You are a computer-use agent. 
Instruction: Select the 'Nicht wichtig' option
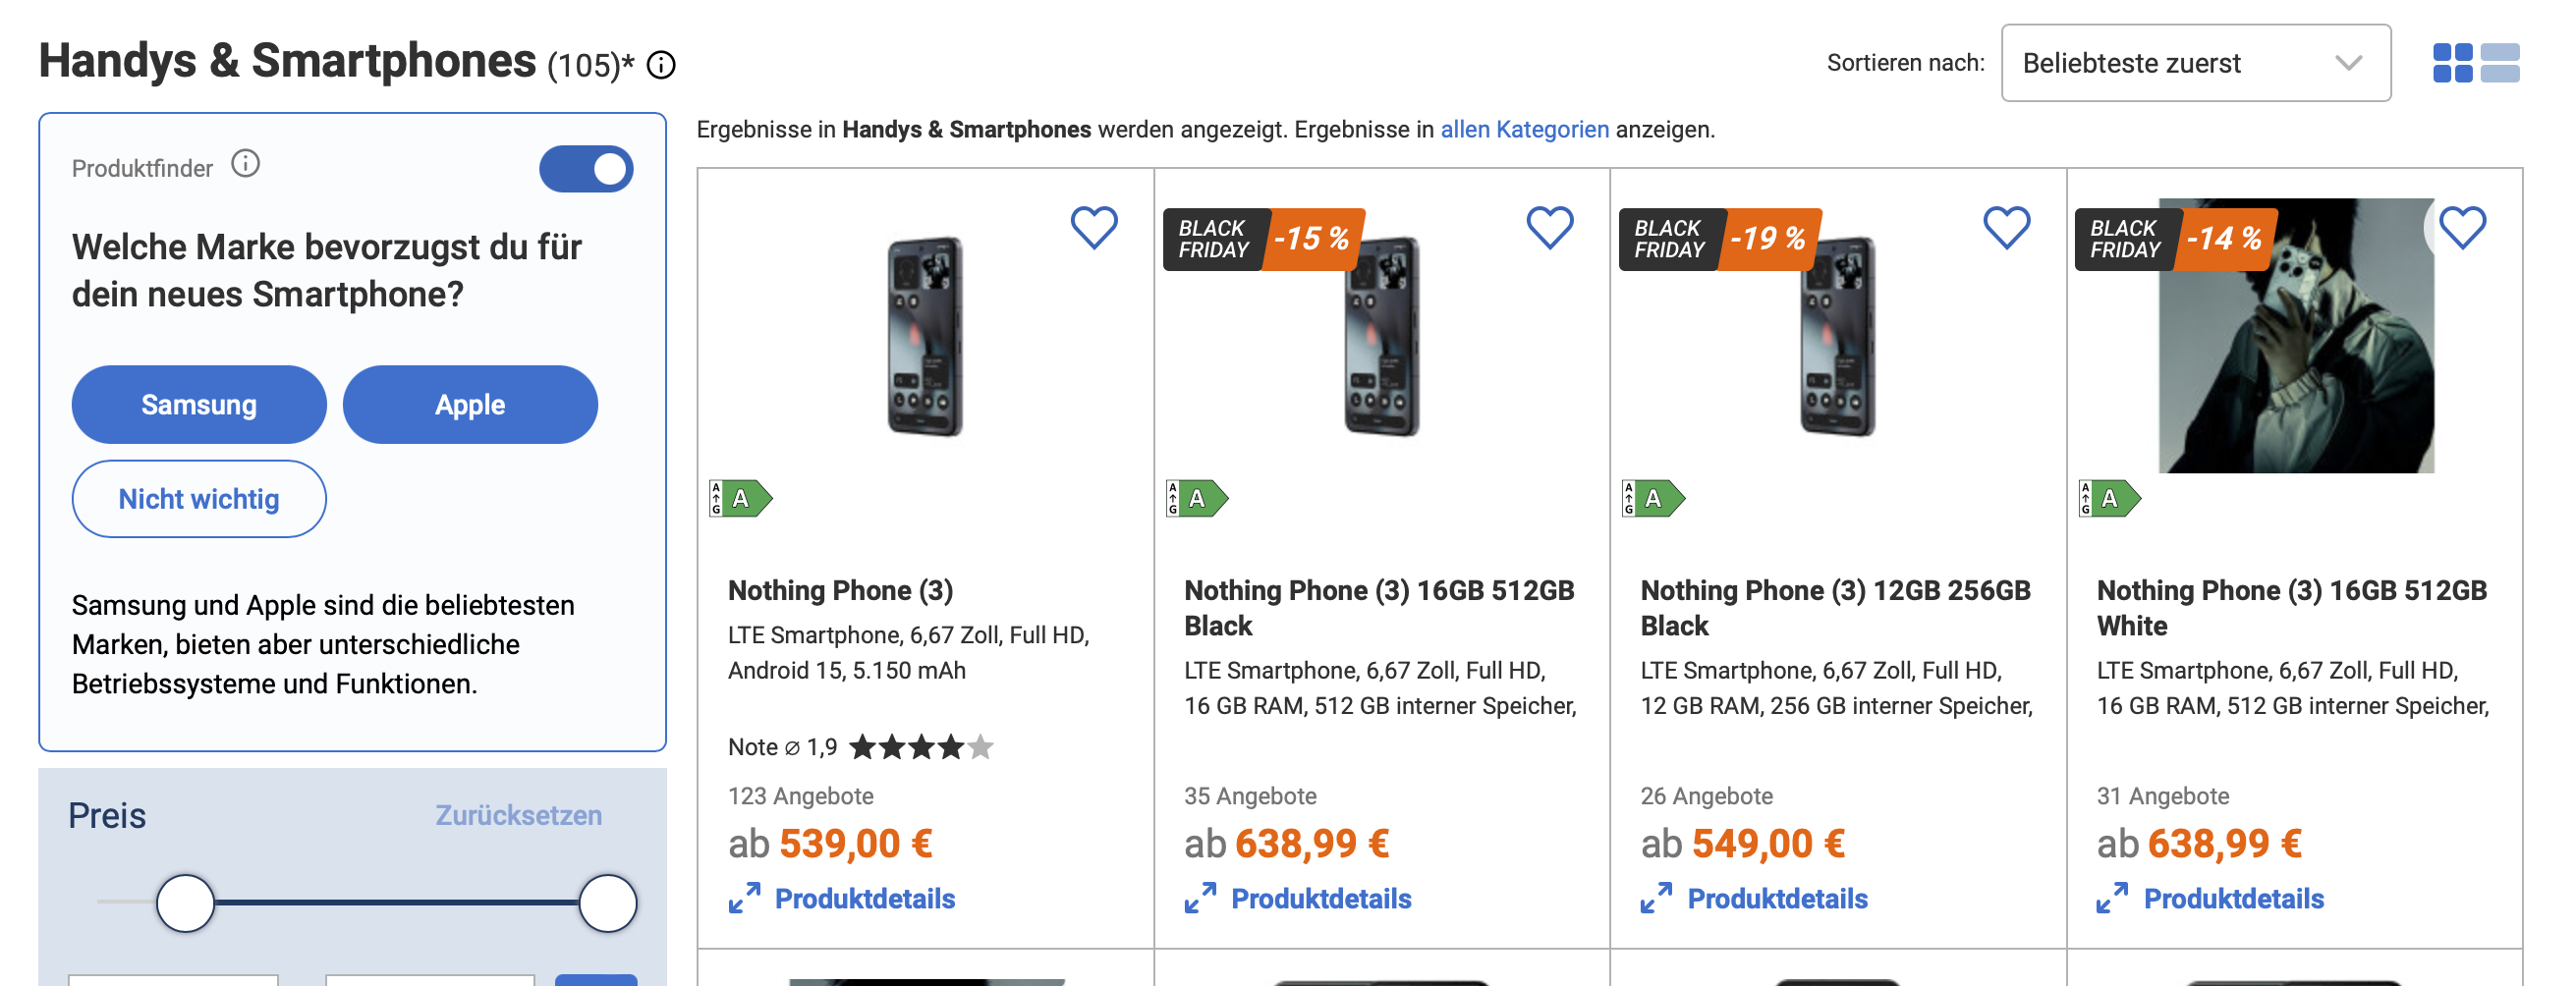tap(199, 499)
